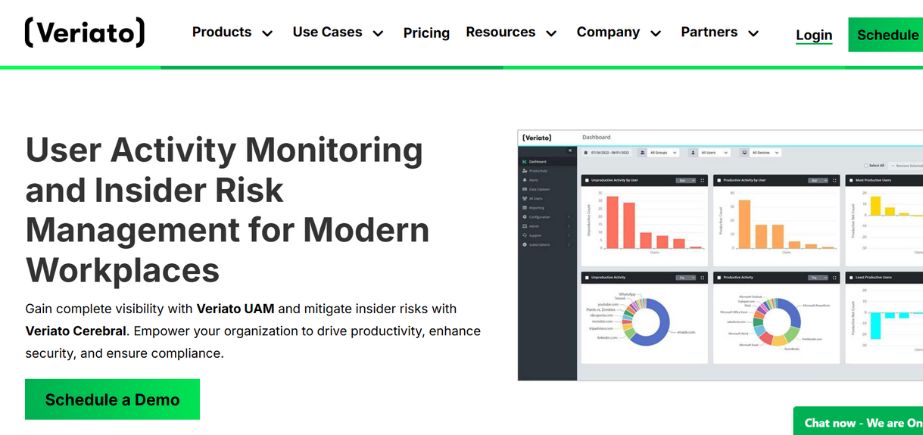Click the person icon beside the All Users filter
Viewport: 923px width, 435px height.
pos(693,152)
